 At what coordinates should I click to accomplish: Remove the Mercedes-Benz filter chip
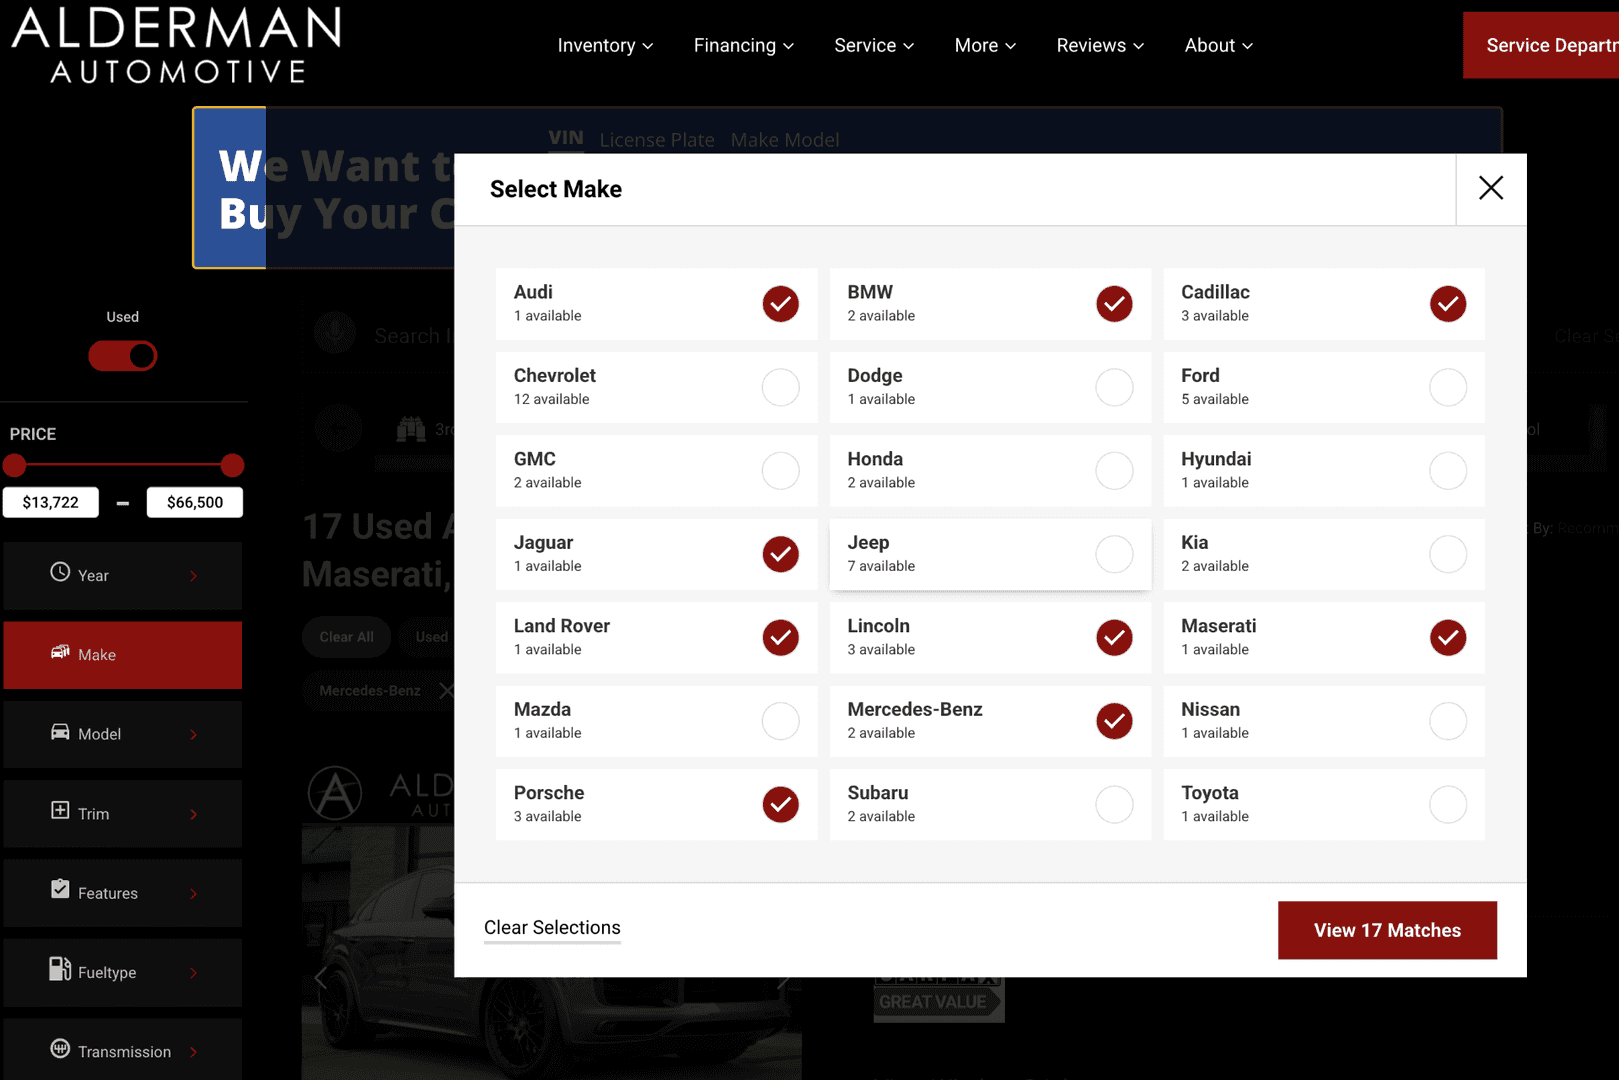click(446, 691)
